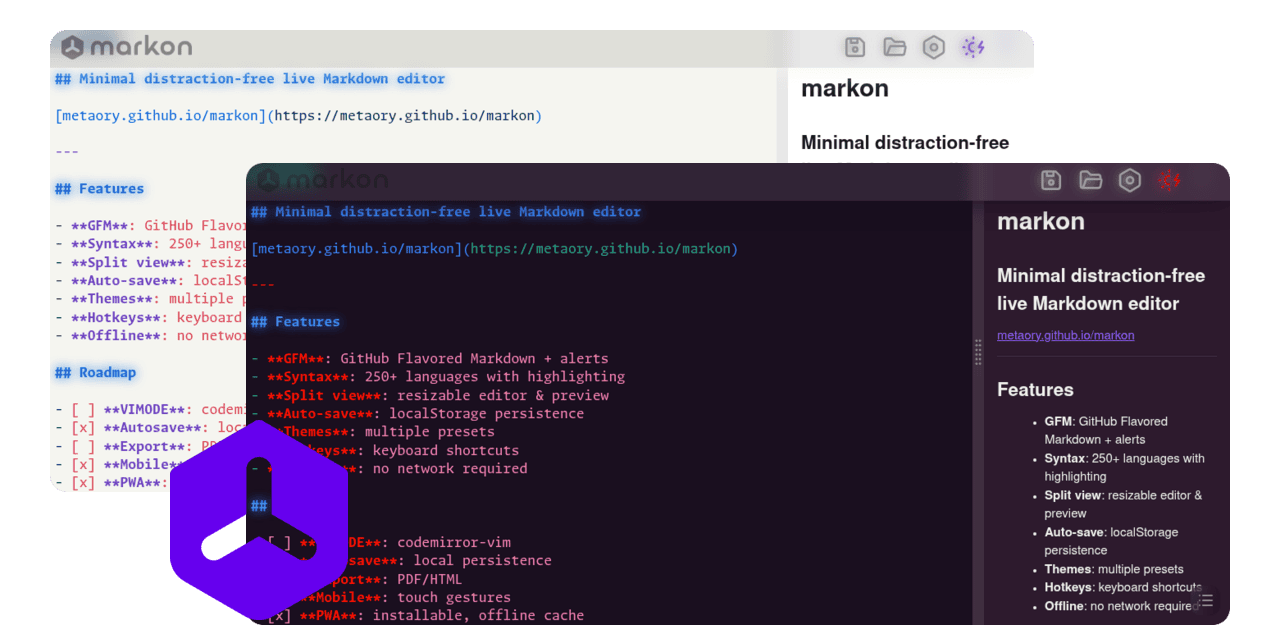Viewport: 1280px width, 640px height.
Task: Click the faded markon logo in dark window header
Action: coord(322,180)
